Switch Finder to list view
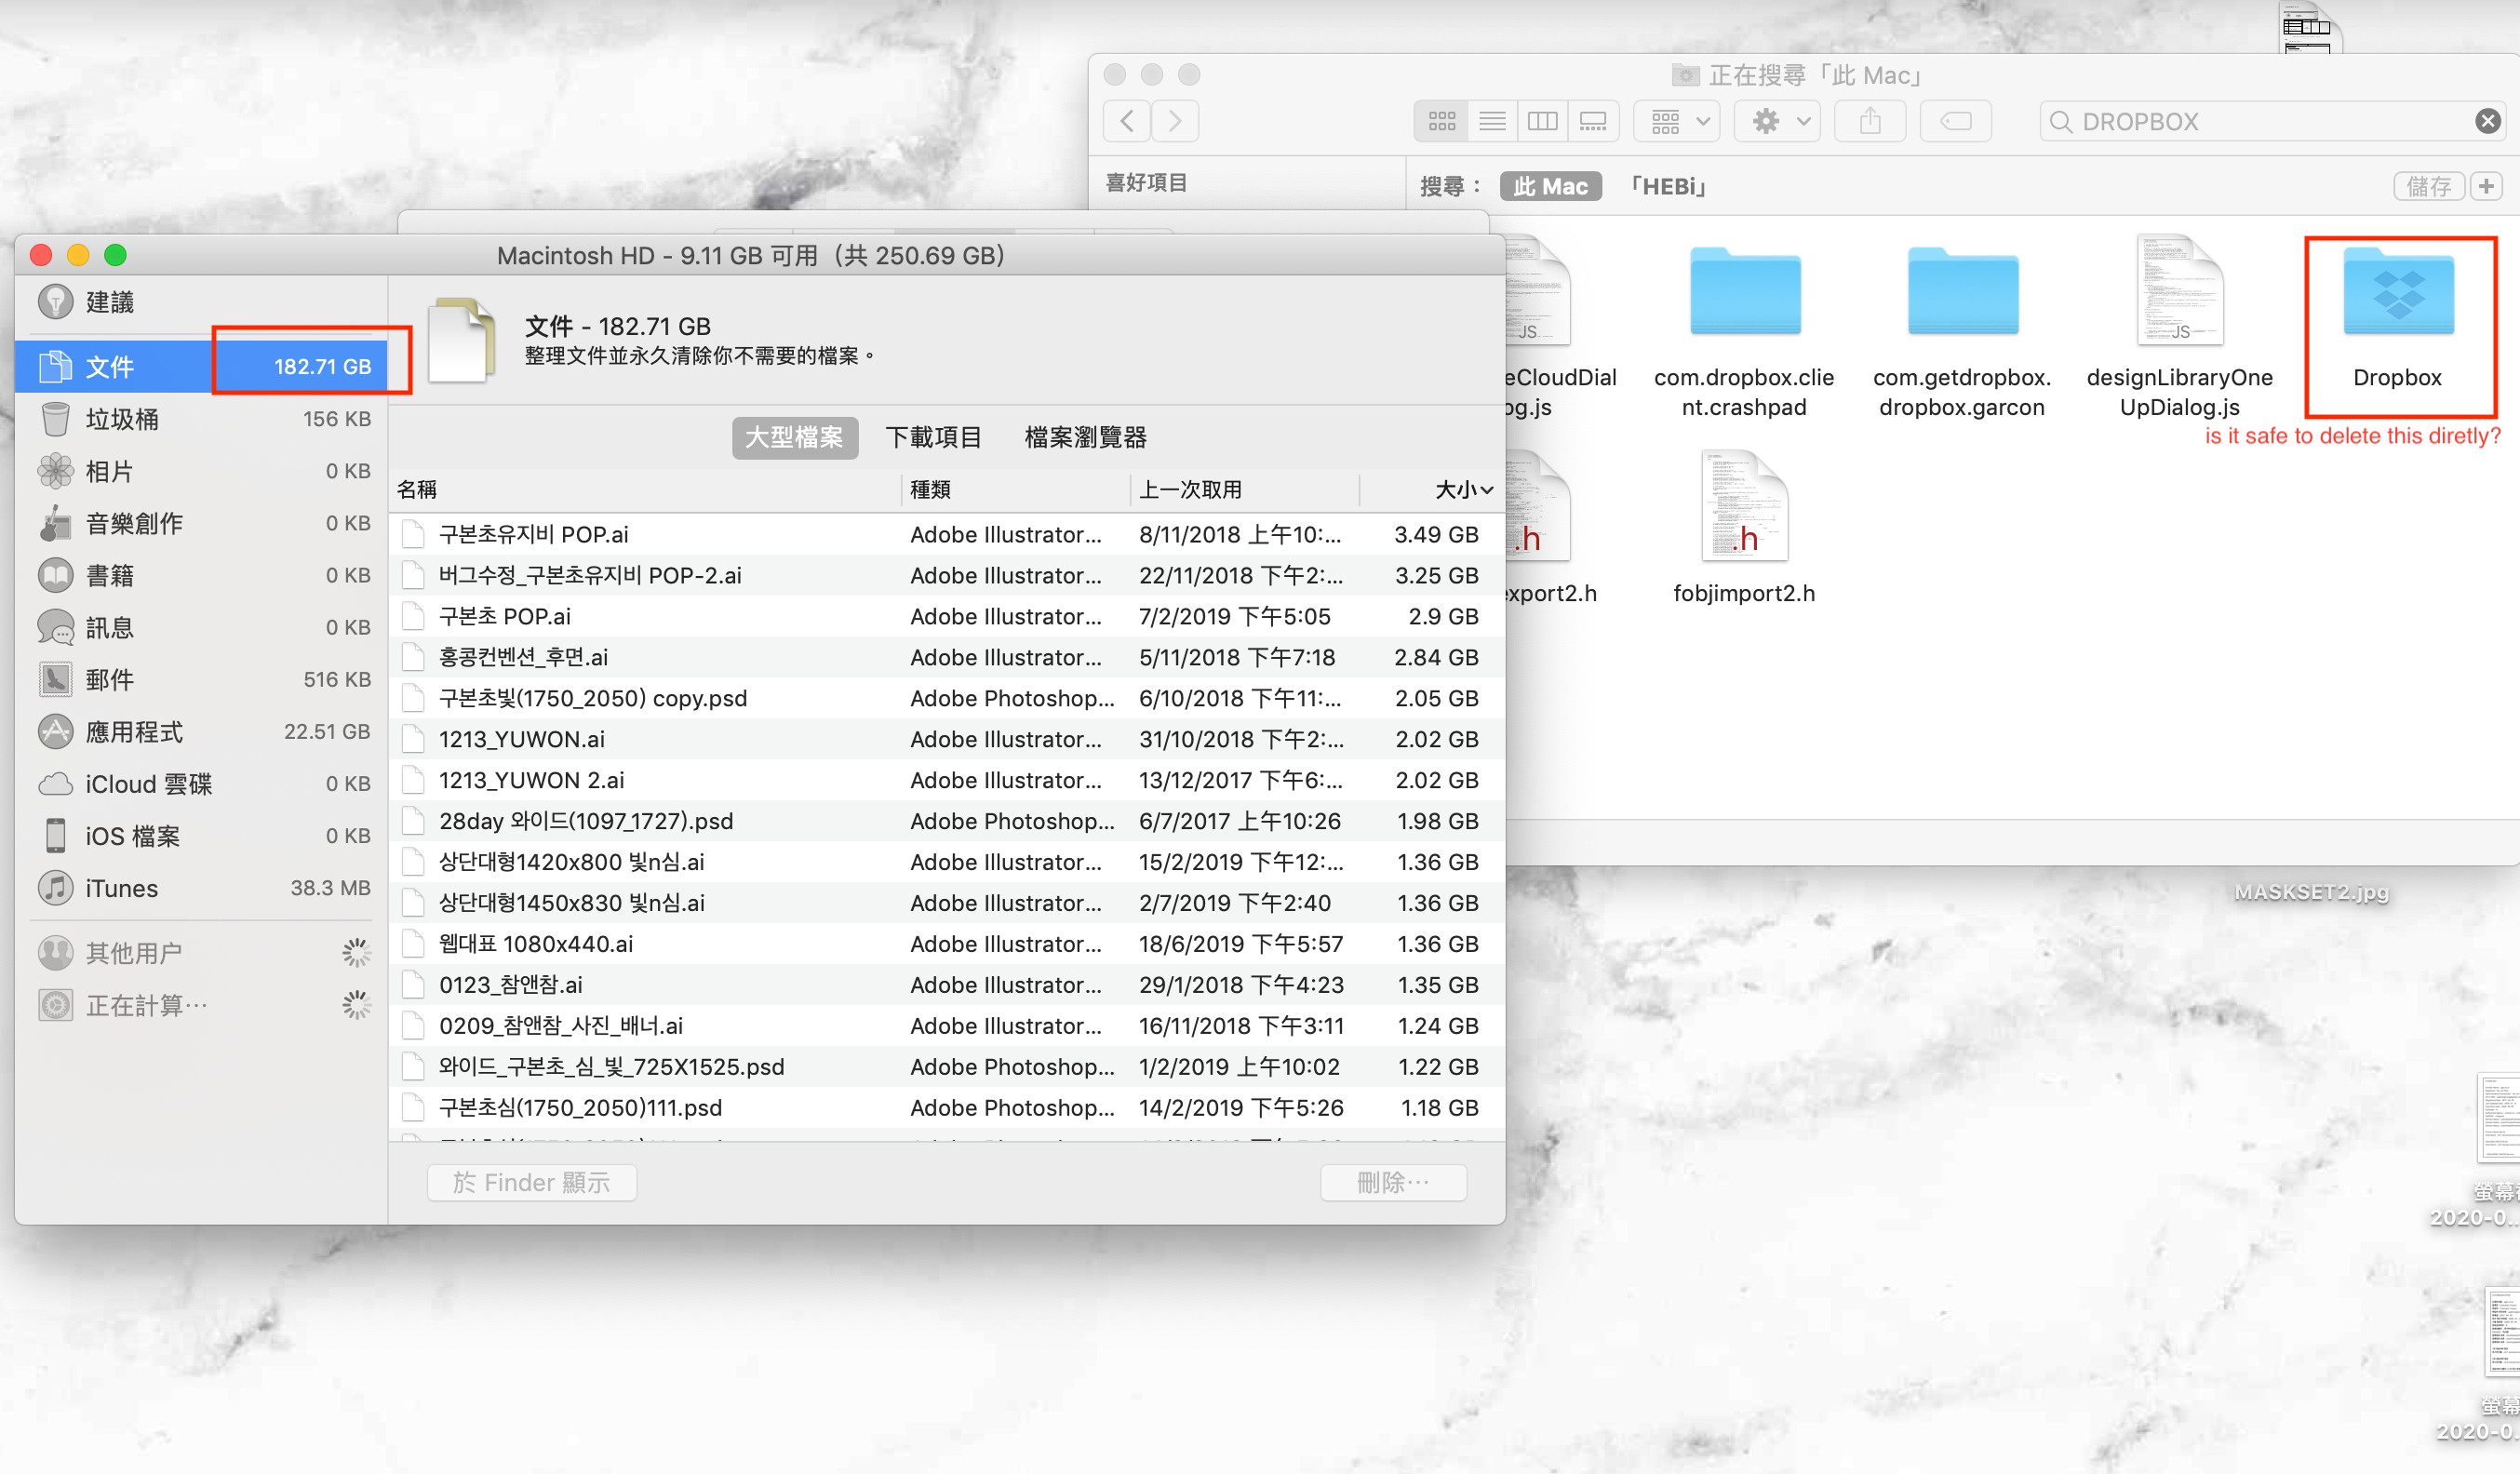 coord(1492,122)
